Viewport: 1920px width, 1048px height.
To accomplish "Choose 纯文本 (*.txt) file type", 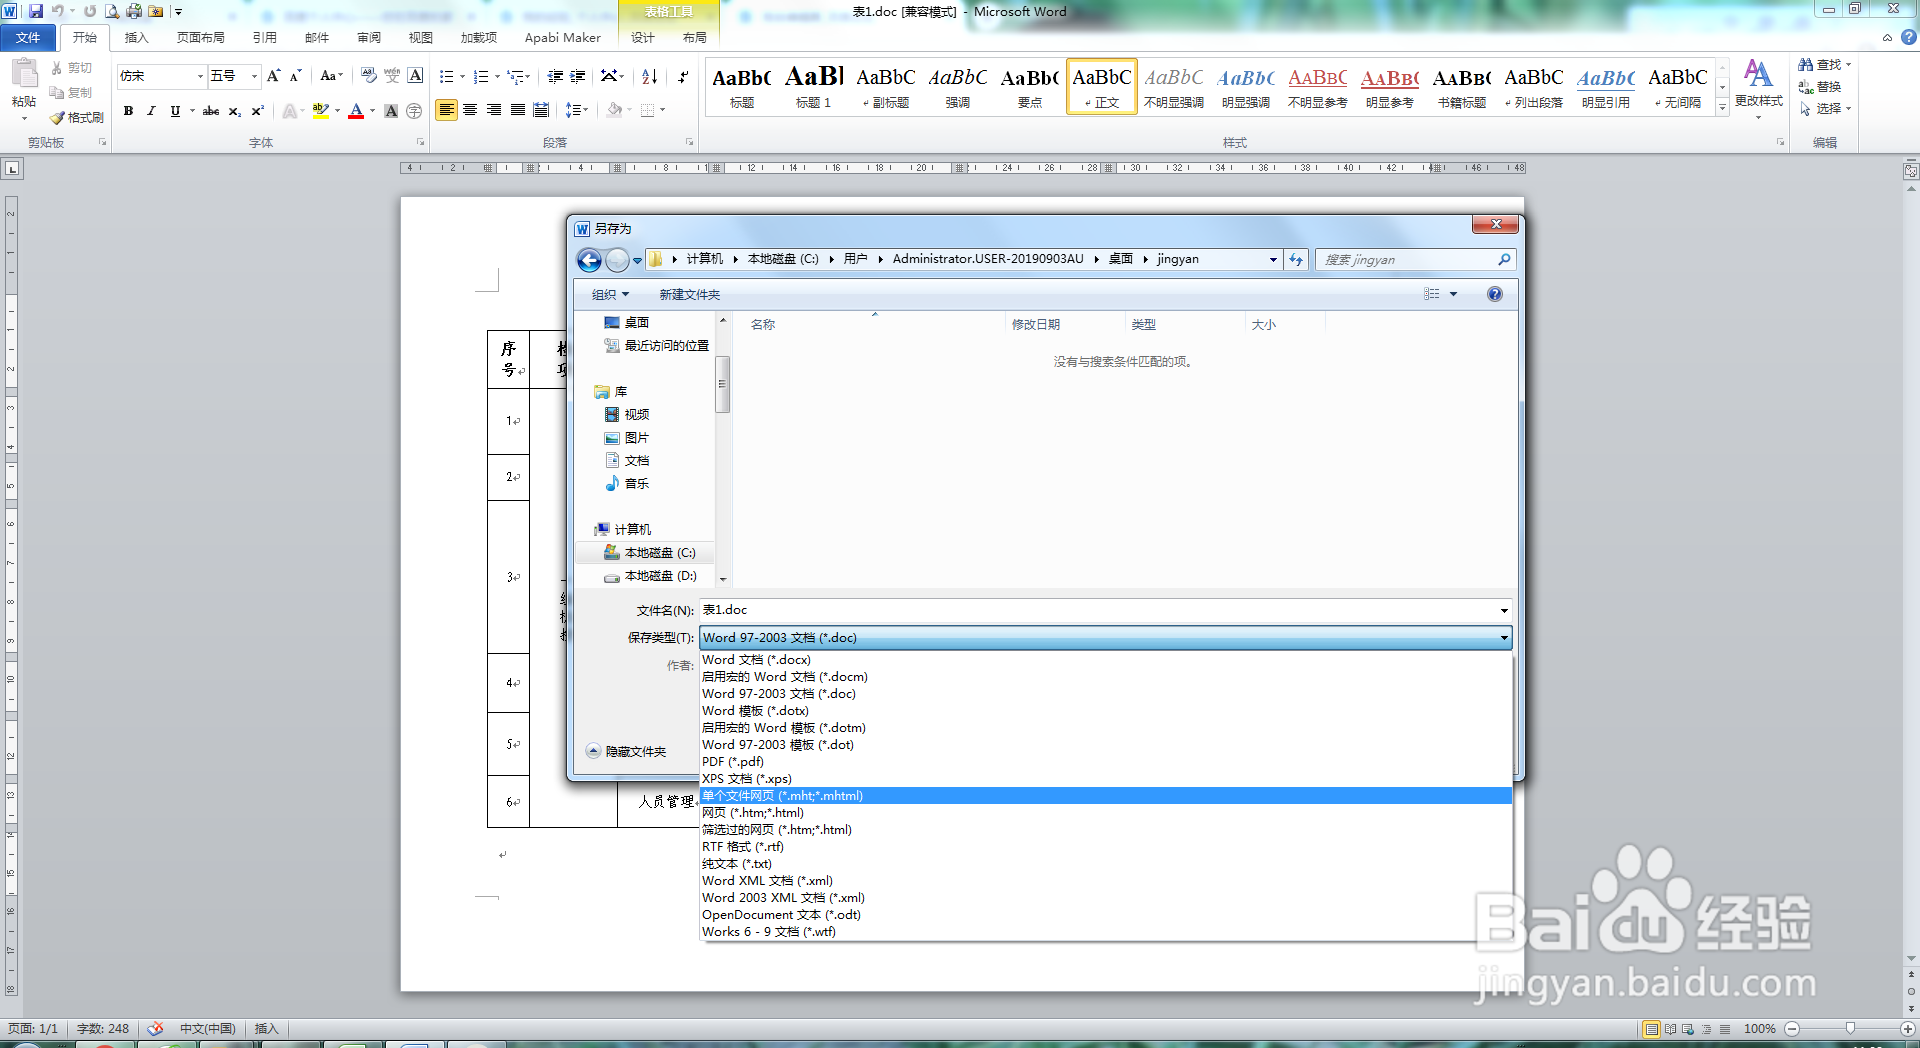I will (x=1105, y=864).
